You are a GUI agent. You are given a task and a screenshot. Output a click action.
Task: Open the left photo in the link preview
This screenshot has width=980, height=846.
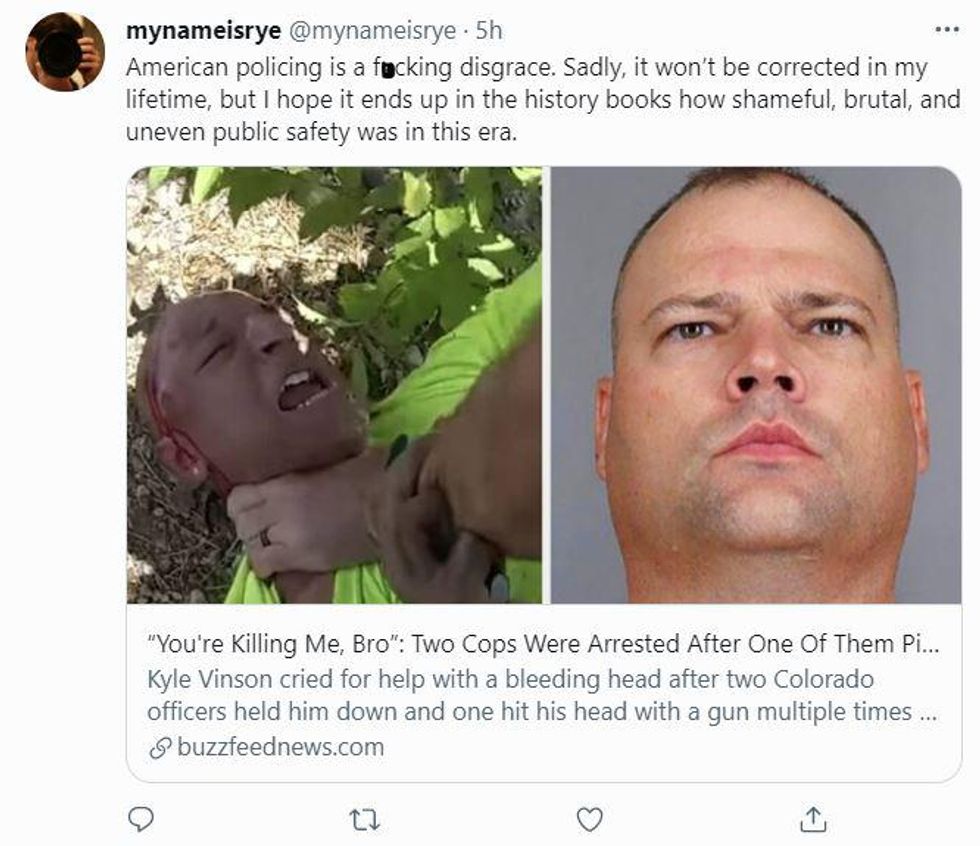point(334,385)
